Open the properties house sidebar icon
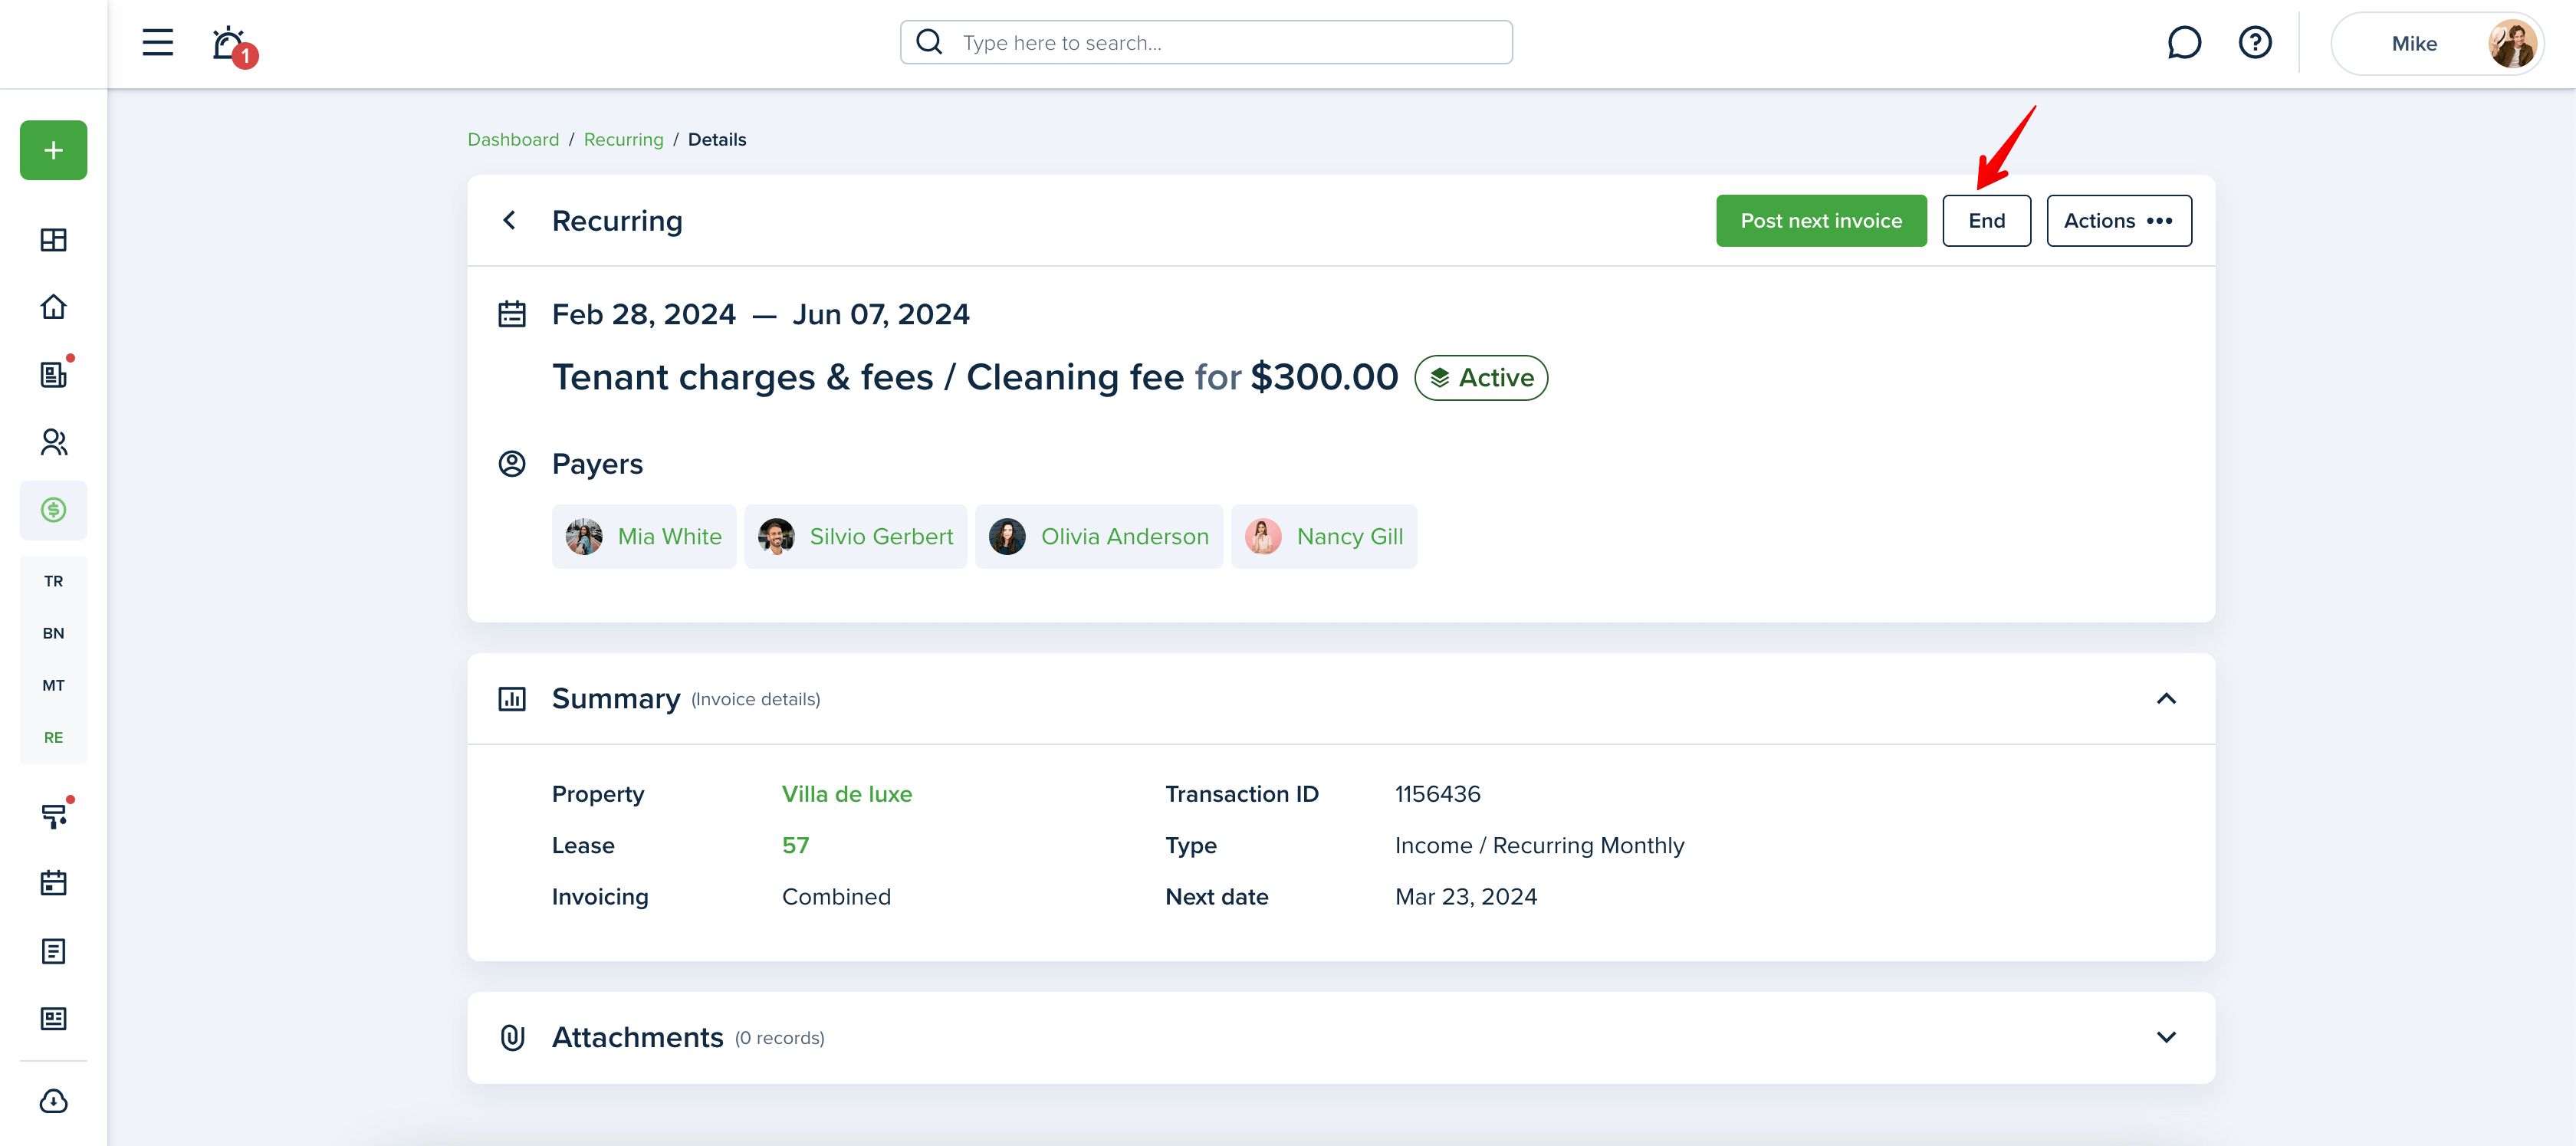Image resolution: width=2576 pixels, height=1146 pixels. [x=54, y=307]
